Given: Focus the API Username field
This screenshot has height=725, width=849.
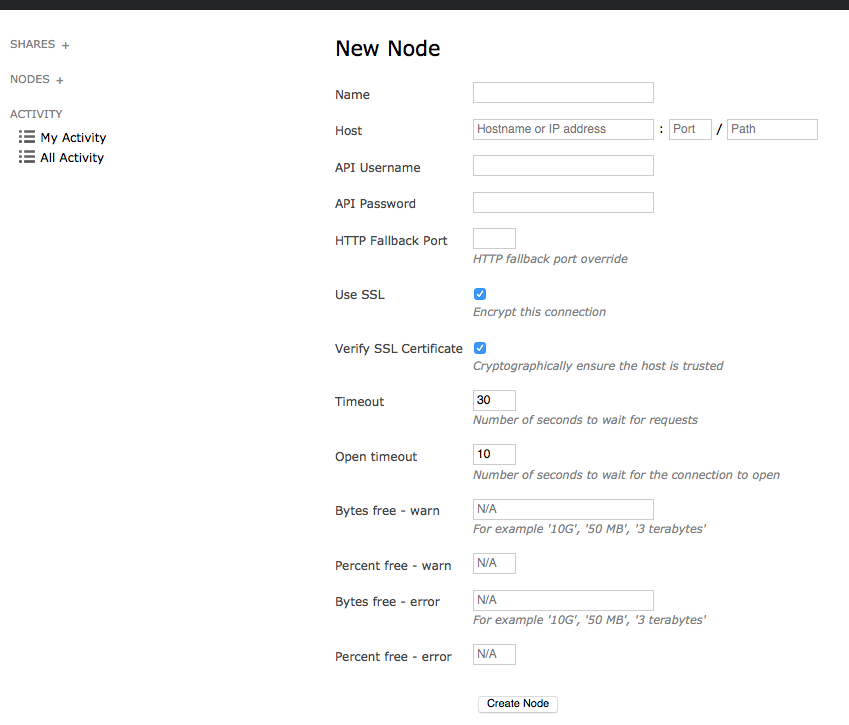Looking at the screenshot, I should (x=563, y=166).
